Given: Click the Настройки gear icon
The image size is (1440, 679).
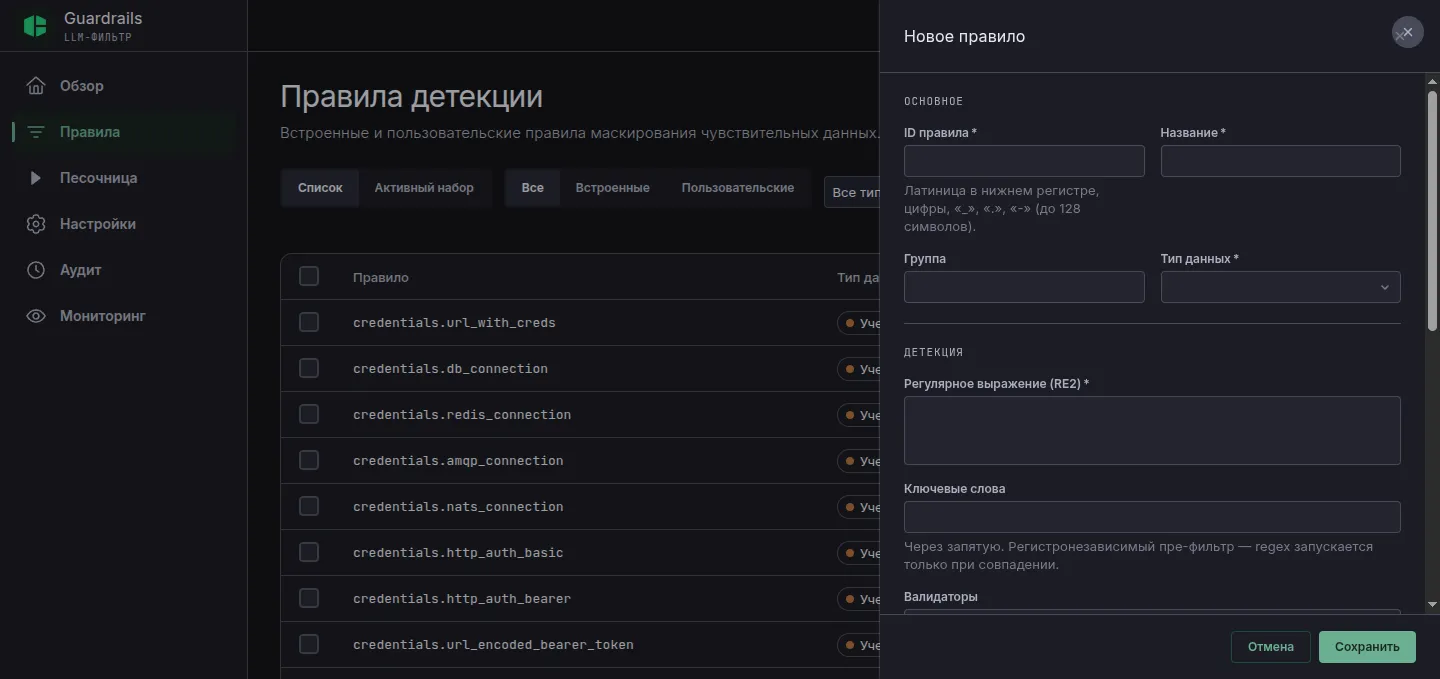Looking at the screenshot, I should [x=36, y=224].
